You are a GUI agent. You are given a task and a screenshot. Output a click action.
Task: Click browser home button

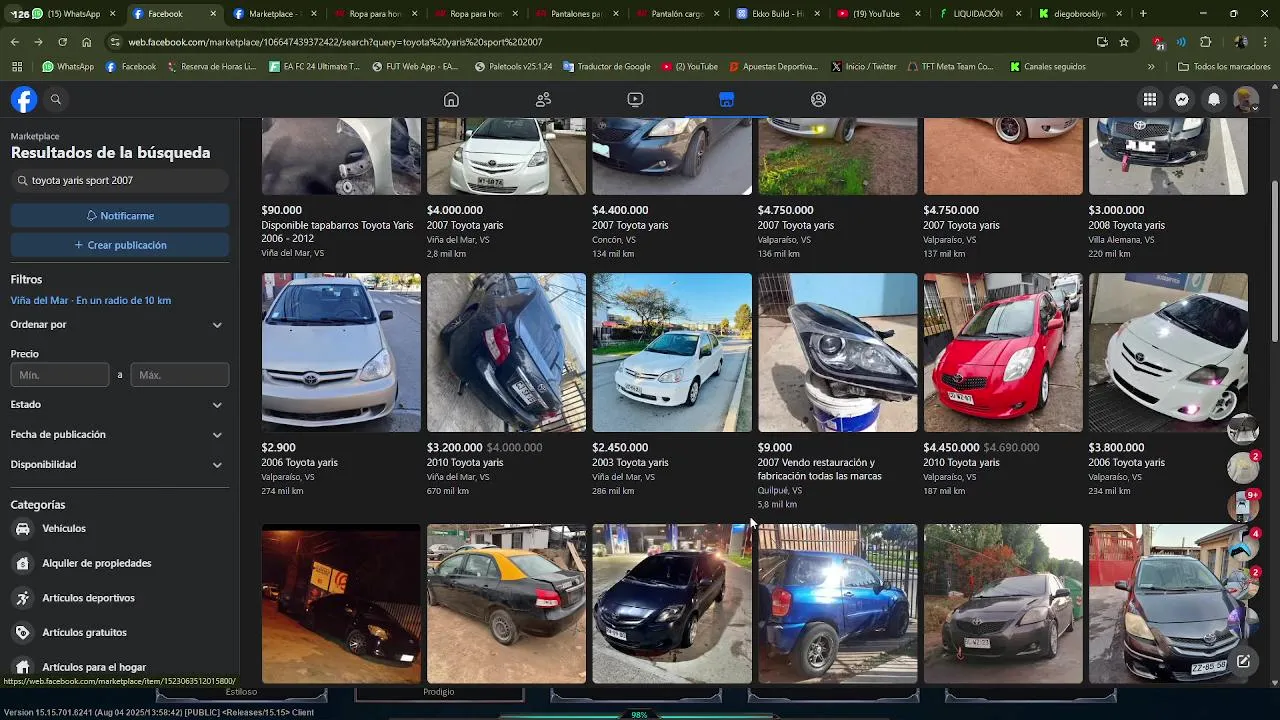click(x=86, y=42)
